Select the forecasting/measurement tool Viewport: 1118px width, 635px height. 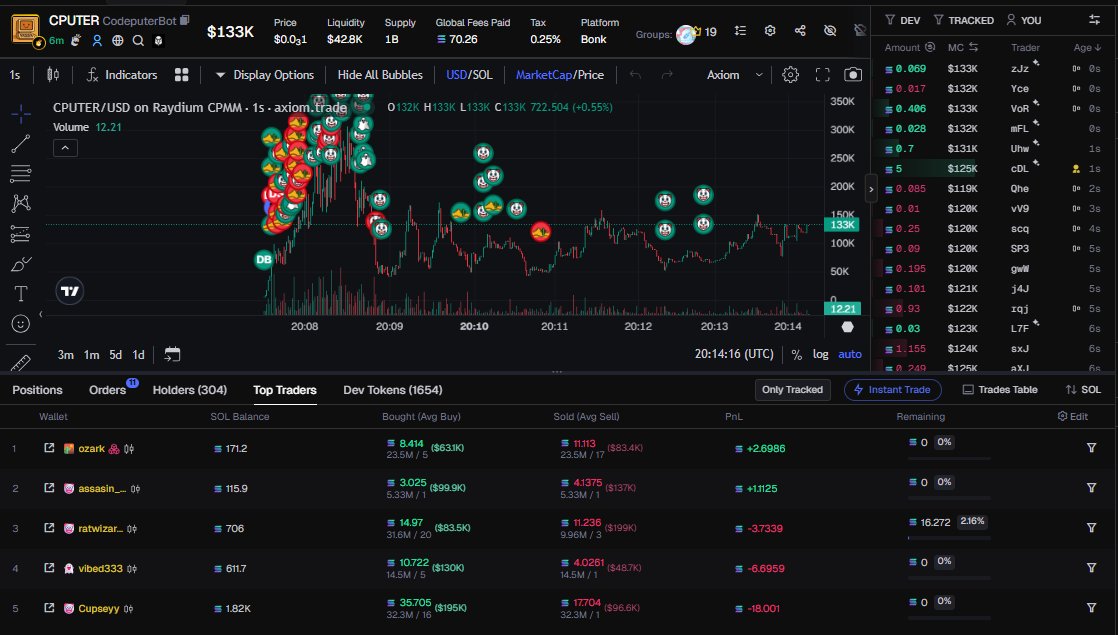coord(21,234)
